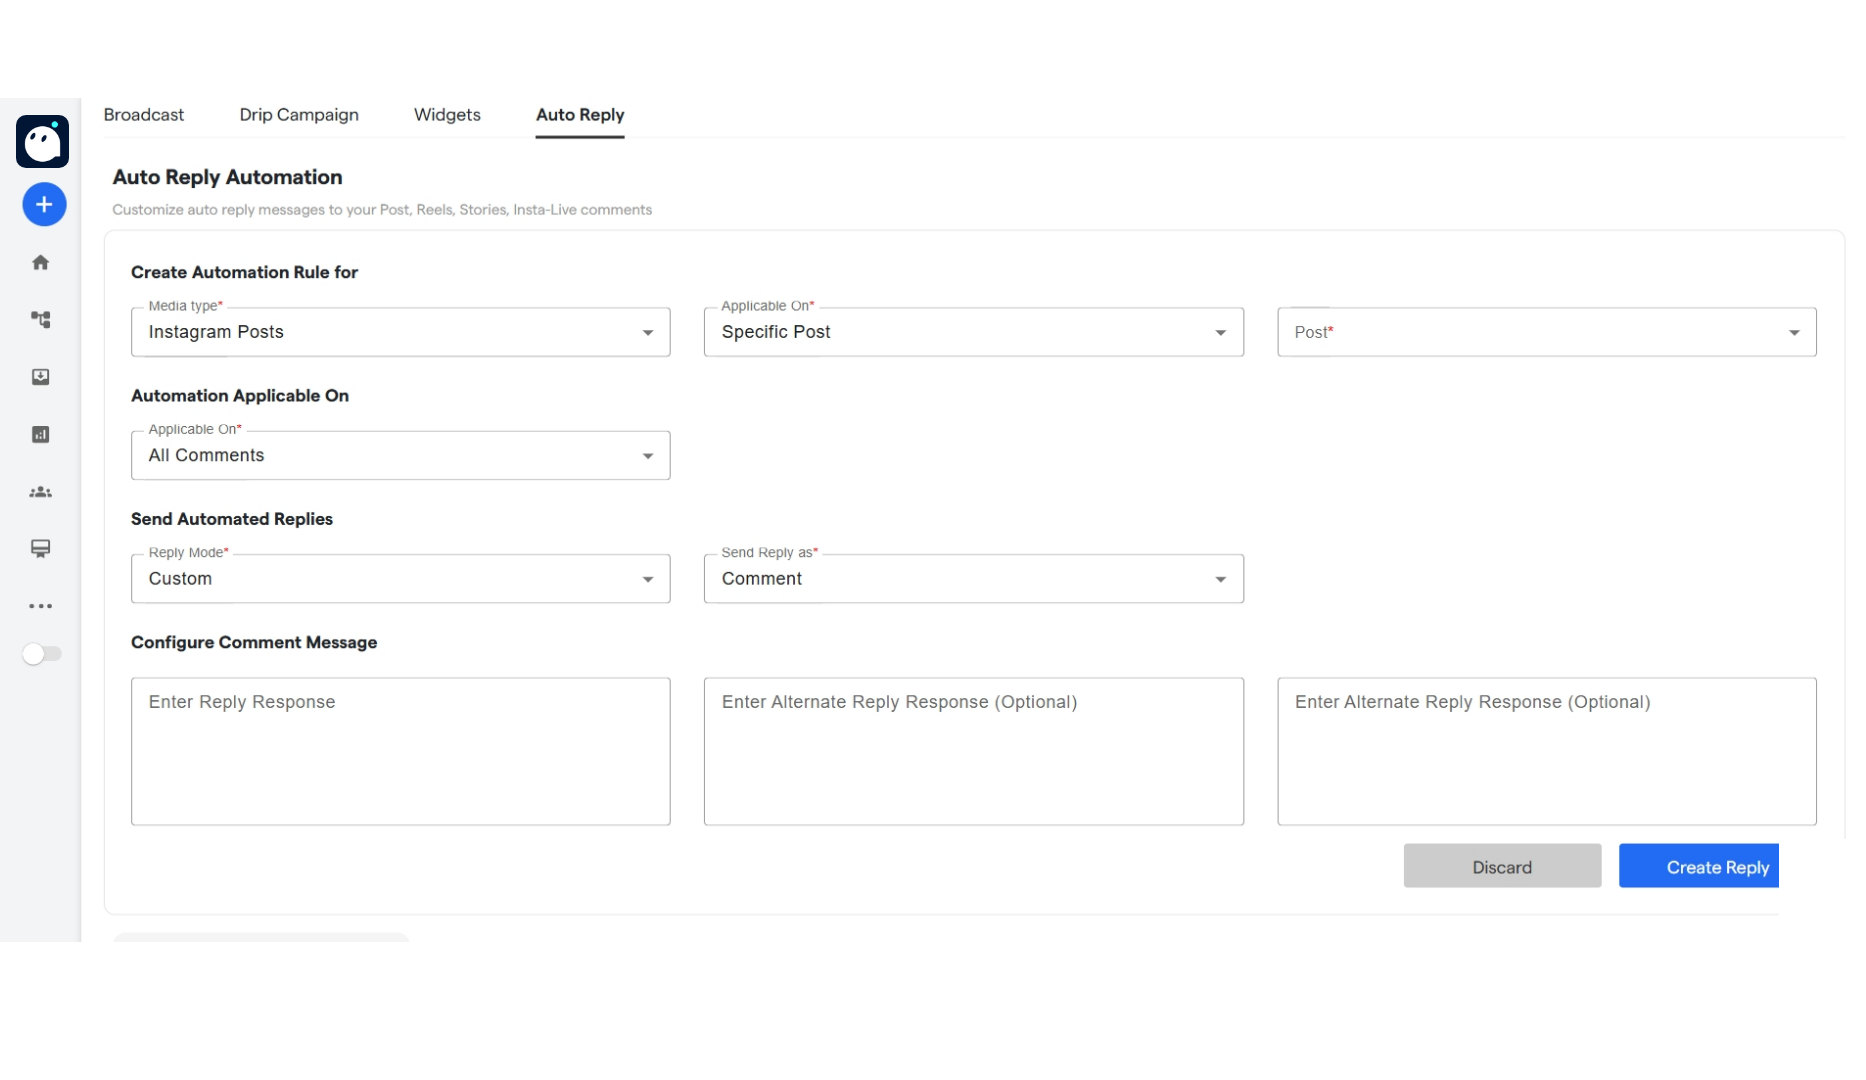Switch to the Widgets tab
This screenshot has height=1080, width=1866.
(x=447, y=115)
